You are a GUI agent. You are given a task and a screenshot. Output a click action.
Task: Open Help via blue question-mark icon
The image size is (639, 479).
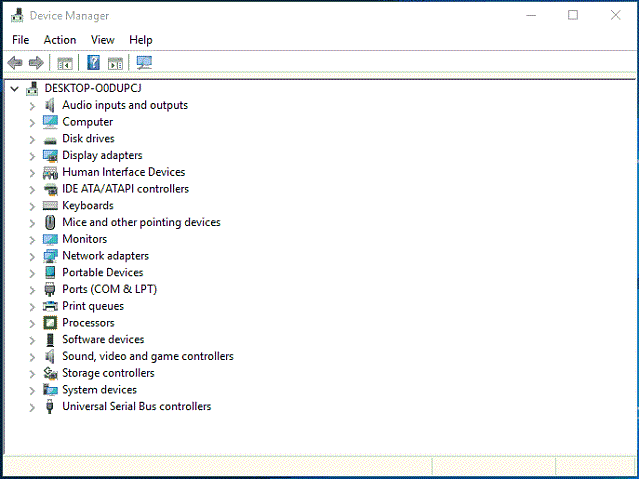(x=93, y=63)
